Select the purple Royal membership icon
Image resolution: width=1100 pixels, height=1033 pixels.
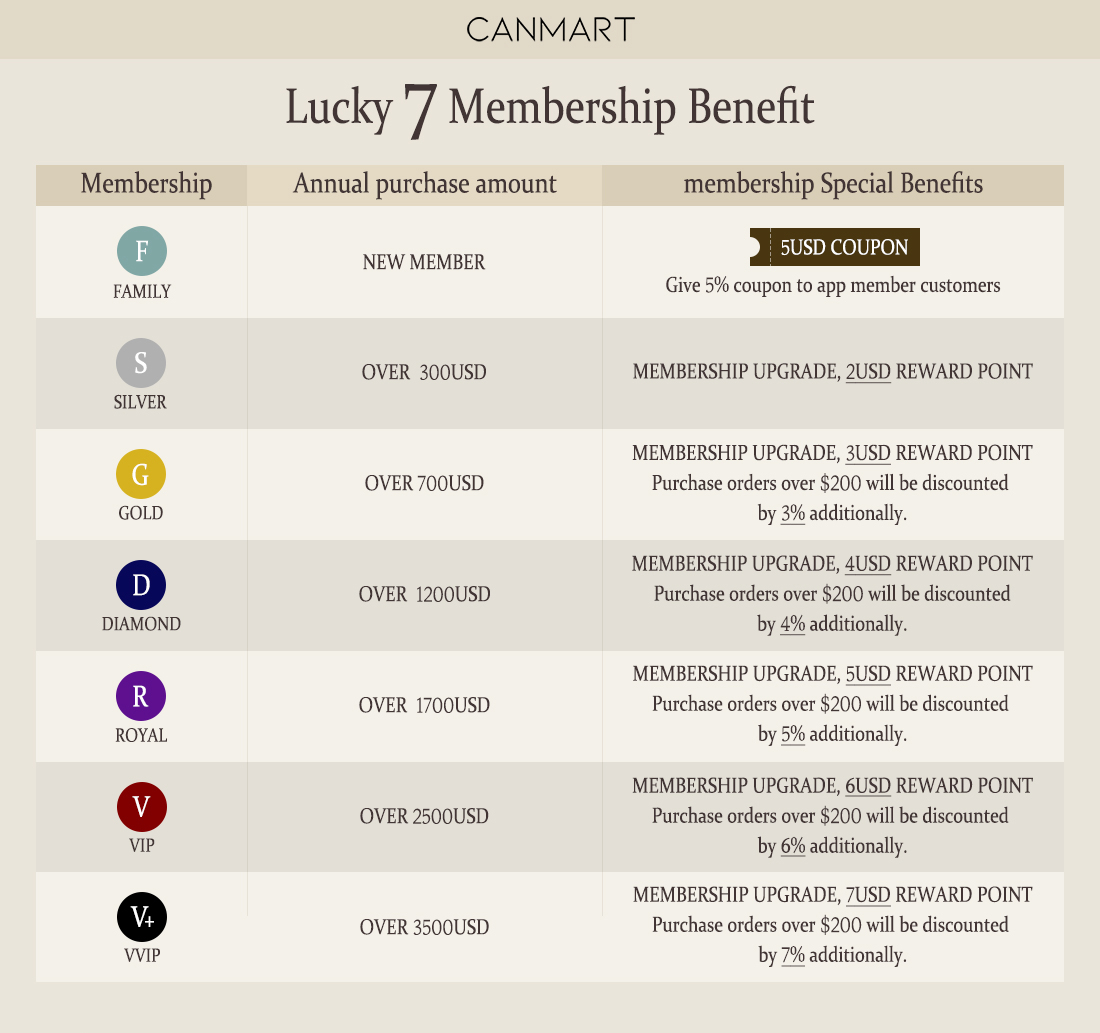click(x=141, y=696)
